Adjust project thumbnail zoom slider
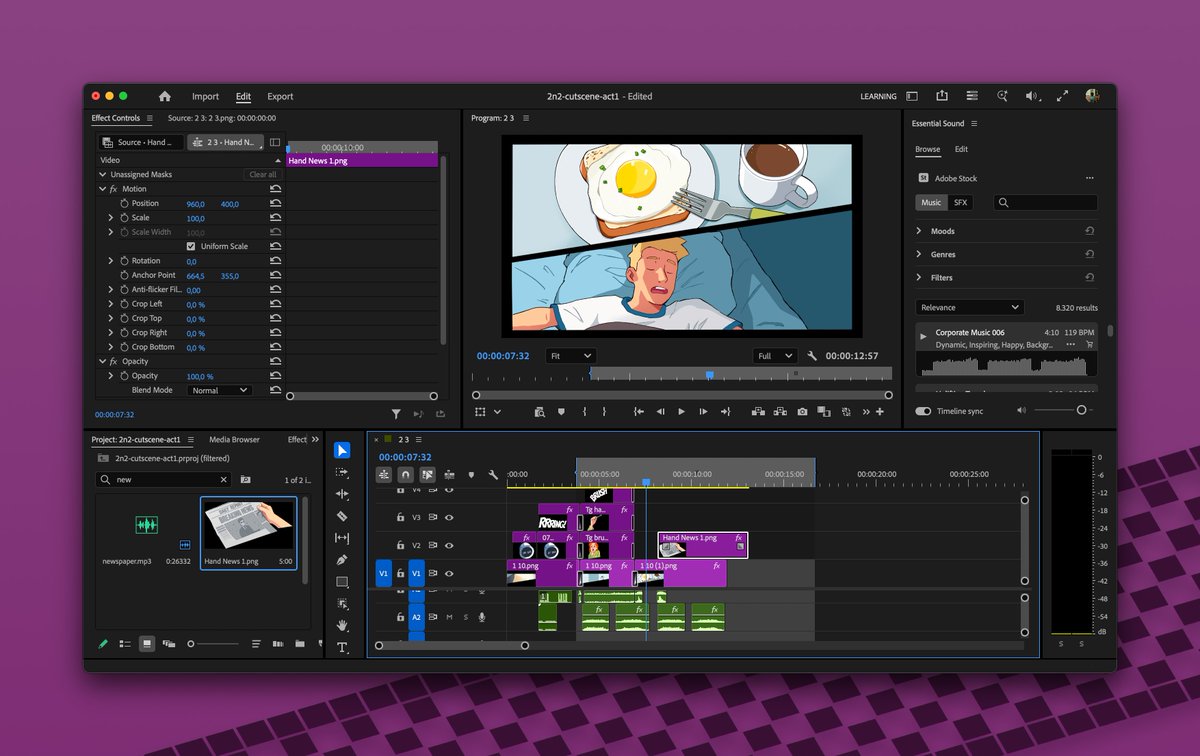The width and height of the screenshot is (1200, 756). point(191,644)
